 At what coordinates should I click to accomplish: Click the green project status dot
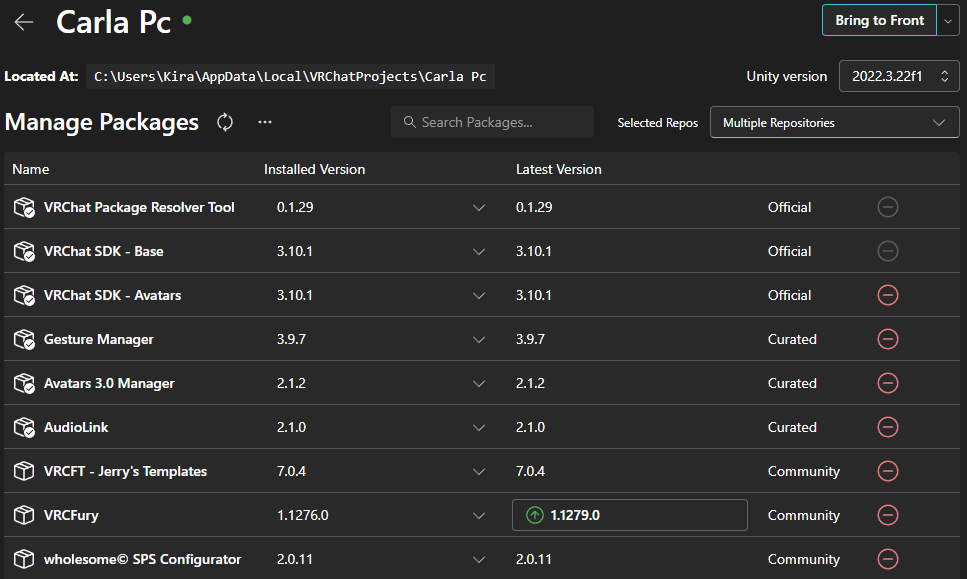click(x=187, y=20)
